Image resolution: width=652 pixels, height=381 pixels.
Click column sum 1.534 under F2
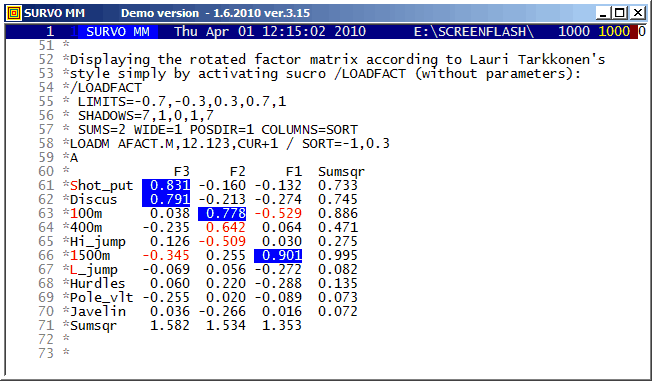pyautogui.click(x=226, y=326)
